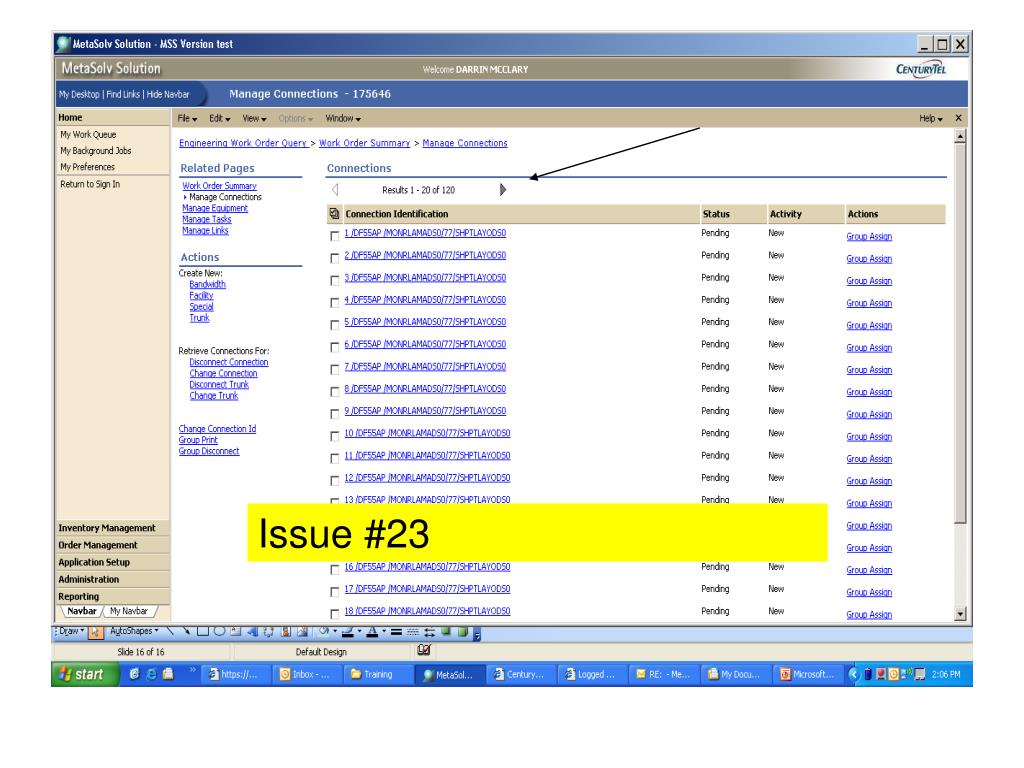The image size is (1024, 768).
Task: Open the Arrow Style options
Action: pos(429,632)
